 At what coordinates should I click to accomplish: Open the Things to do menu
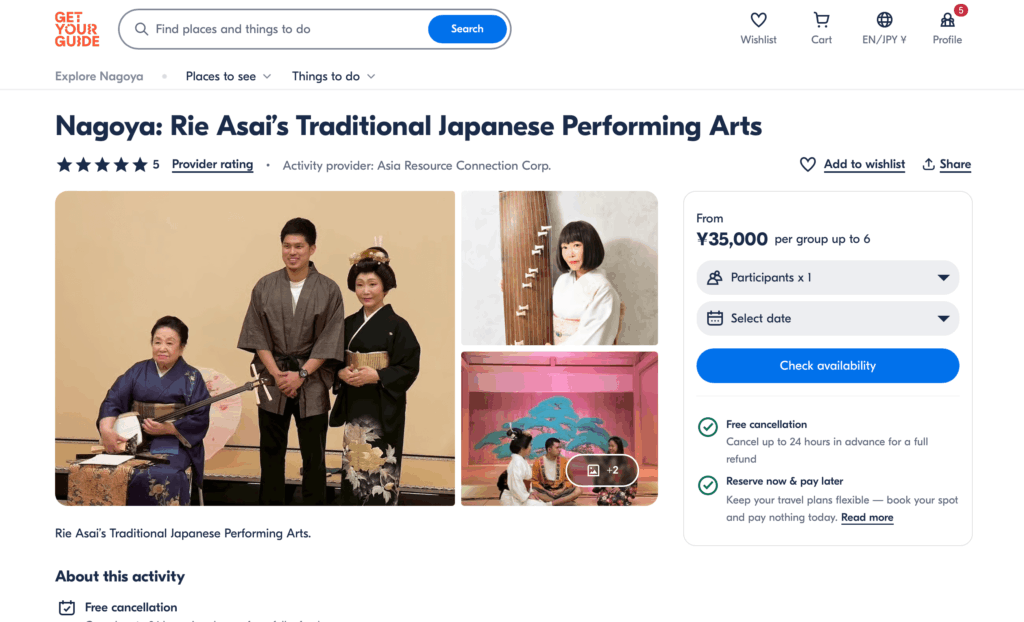(x=333, y=76)
